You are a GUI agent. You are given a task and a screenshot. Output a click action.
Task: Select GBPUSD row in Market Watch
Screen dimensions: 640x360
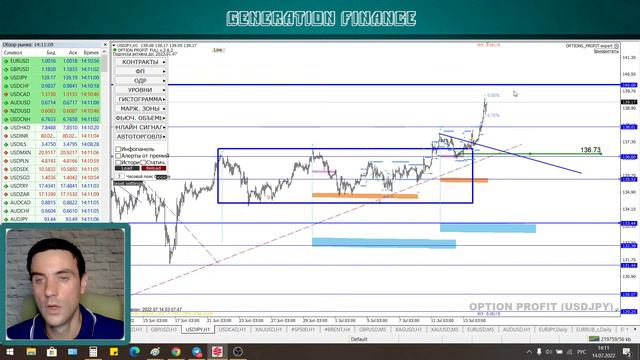(51, 69)
